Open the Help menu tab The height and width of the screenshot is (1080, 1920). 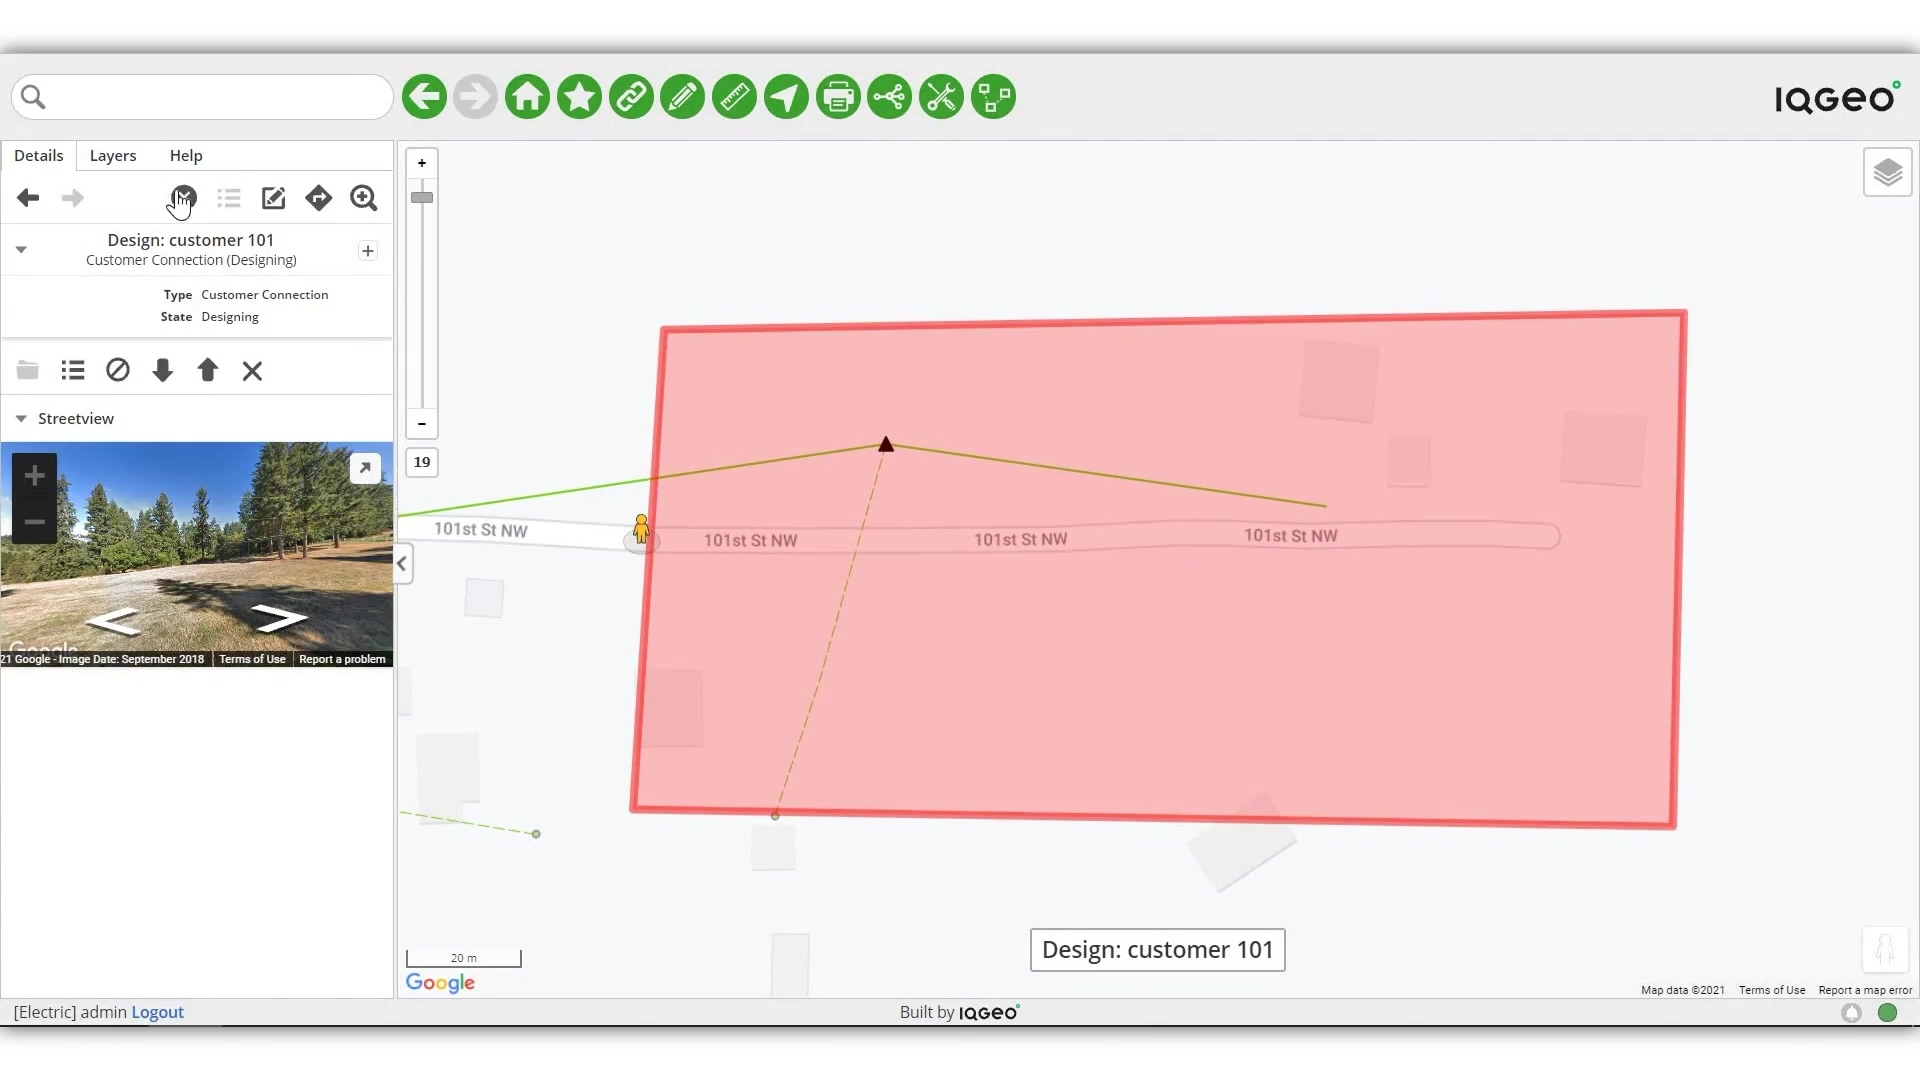(185, 154)
